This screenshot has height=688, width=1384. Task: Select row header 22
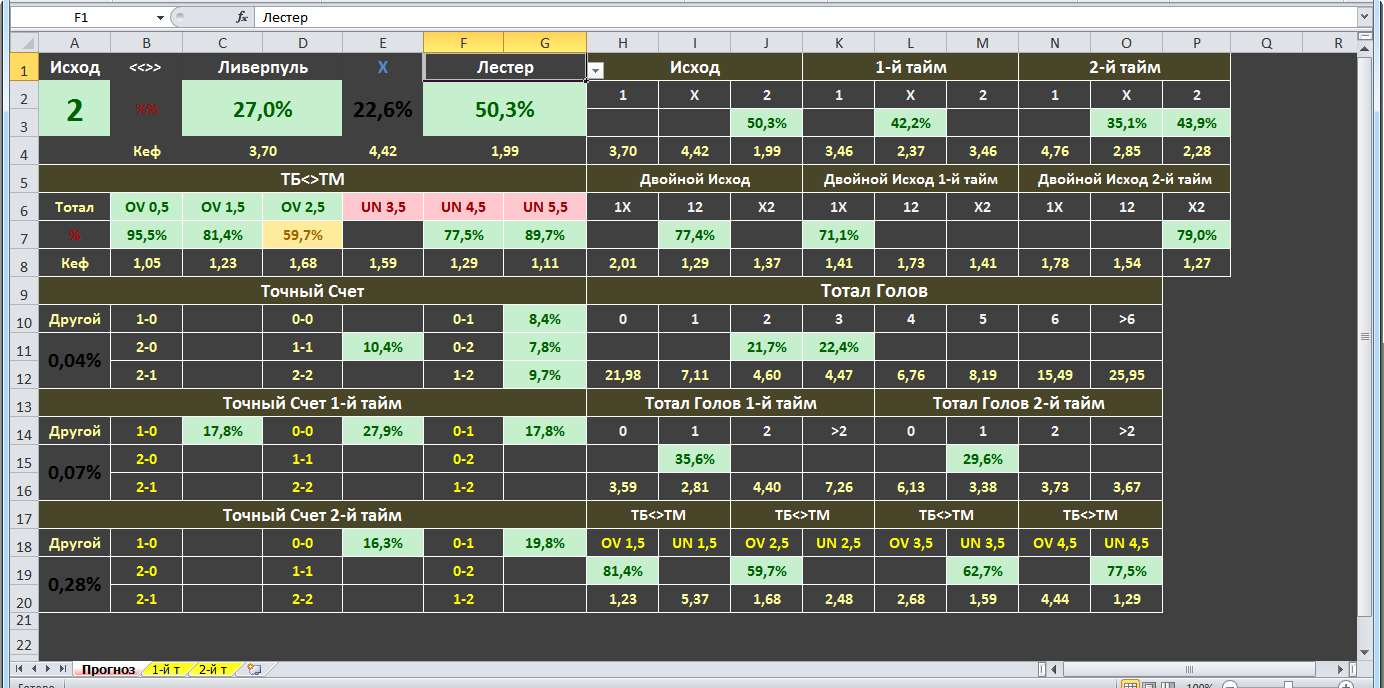click(x=24, y=644)
